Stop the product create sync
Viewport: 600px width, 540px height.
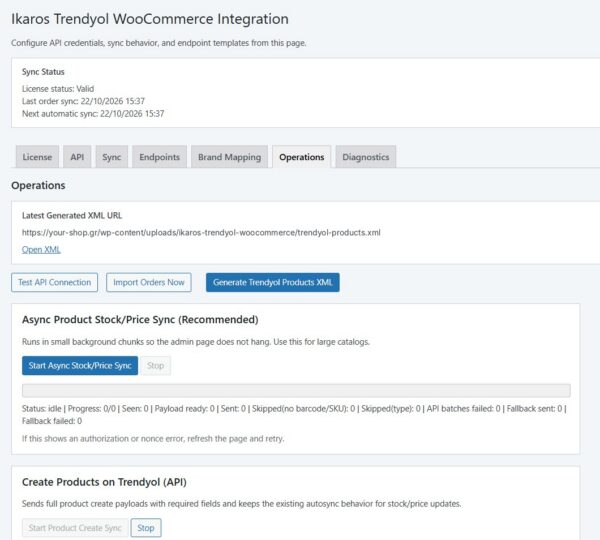point(146,528)
